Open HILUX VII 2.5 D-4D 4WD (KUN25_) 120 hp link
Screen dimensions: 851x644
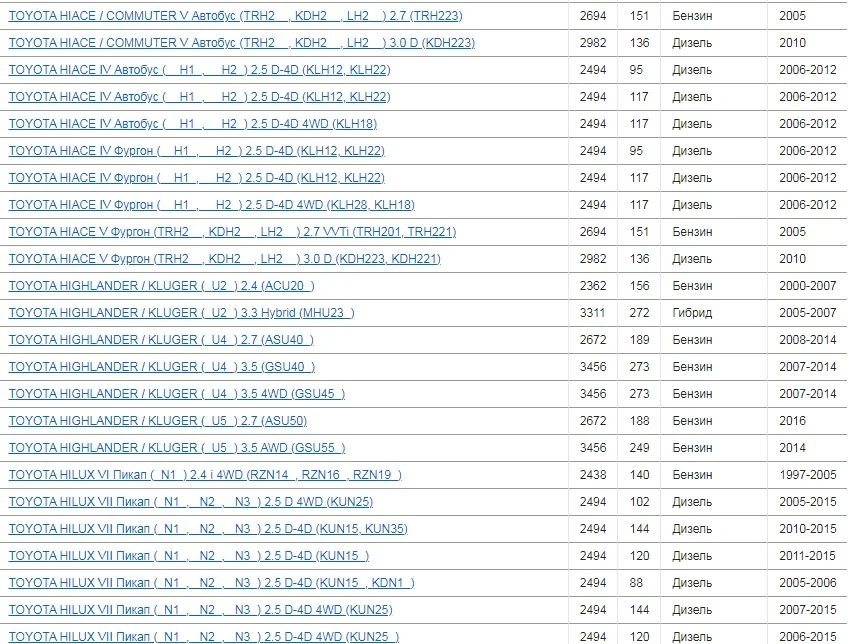(x=204, y=637)
